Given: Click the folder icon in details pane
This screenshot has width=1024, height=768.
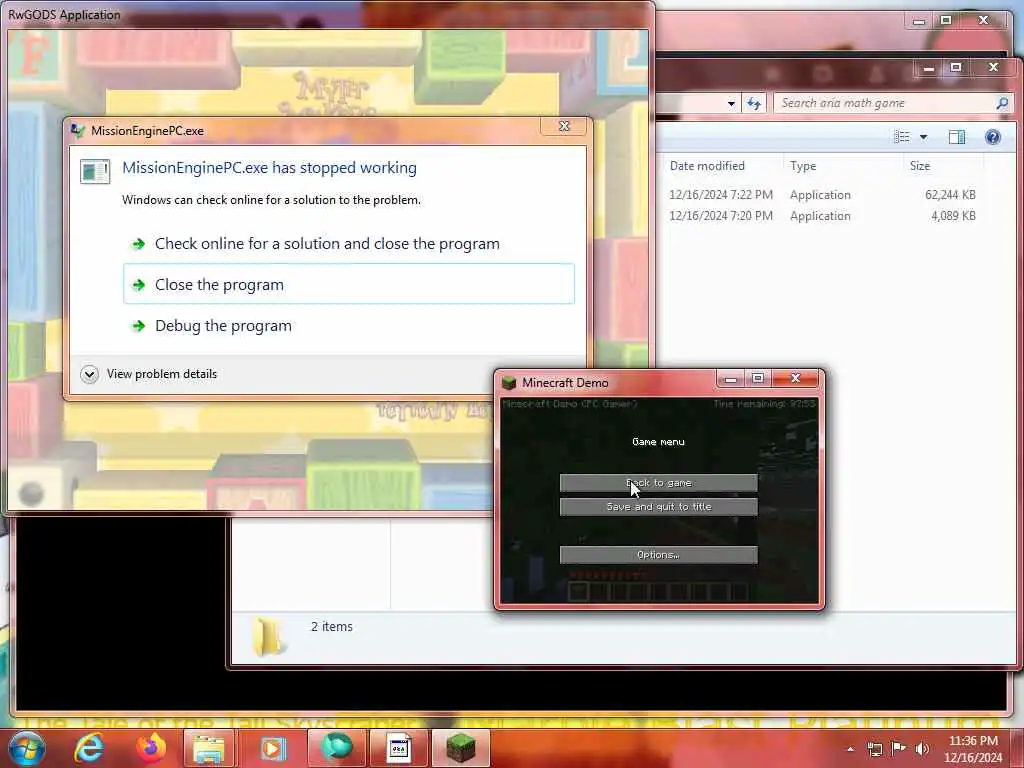Looking at the screenshot, I should click(268, 636).
